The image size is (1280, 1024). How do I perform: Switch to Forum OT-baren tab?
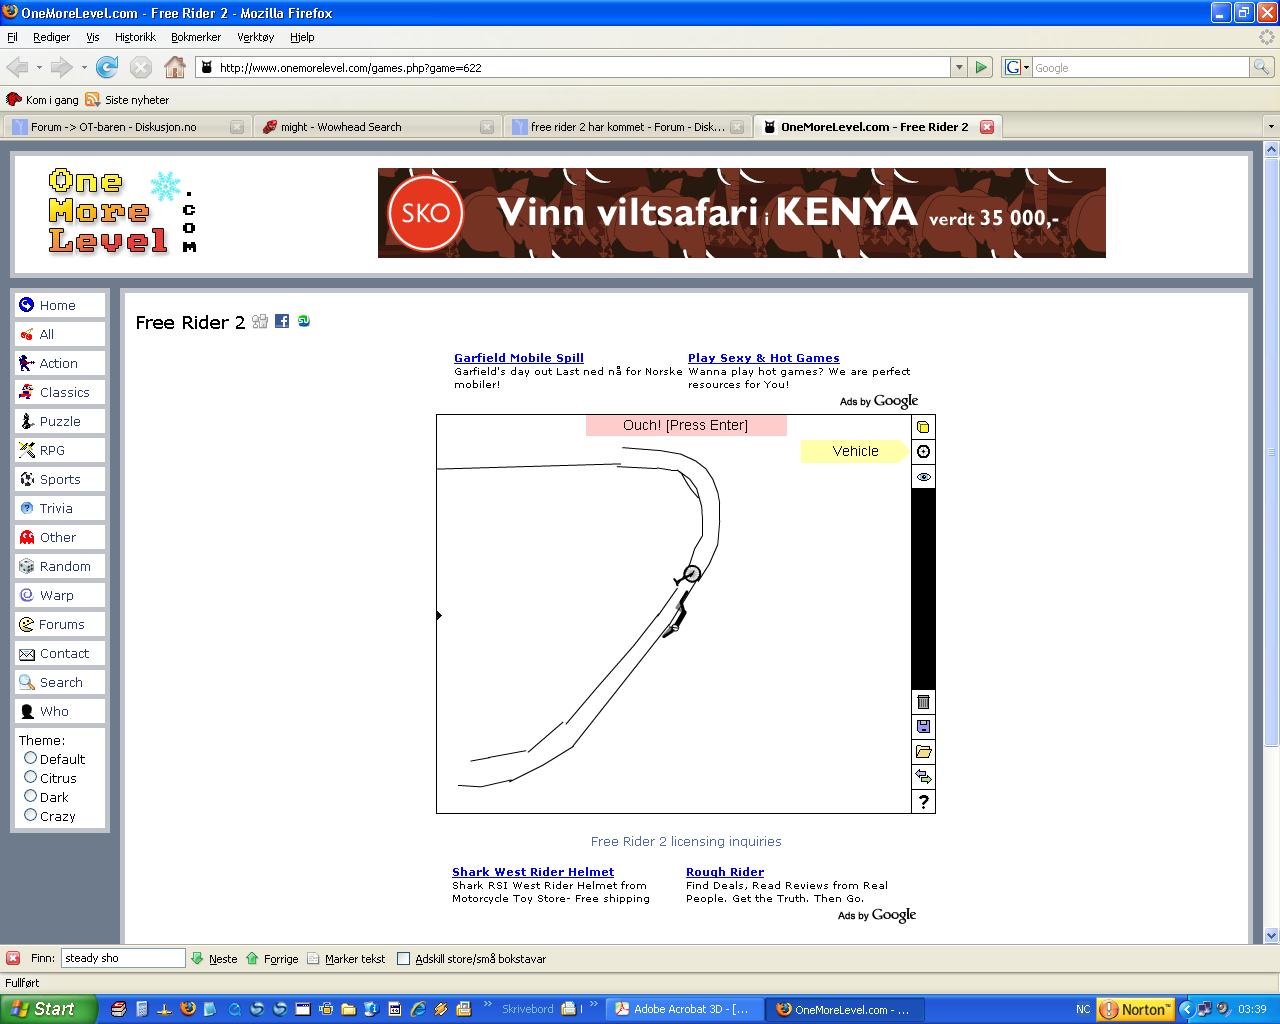click(x=126, y=127)
